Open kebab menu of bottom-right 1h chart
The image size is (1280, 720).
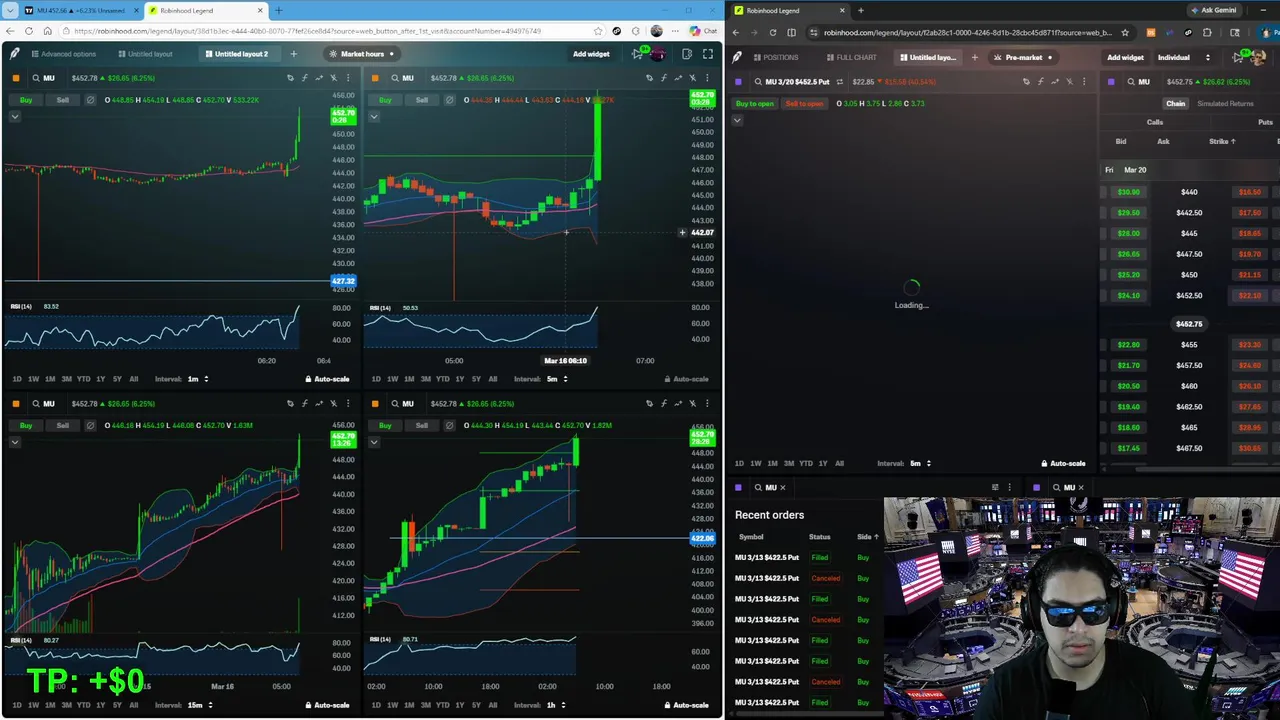click(707, 404)
